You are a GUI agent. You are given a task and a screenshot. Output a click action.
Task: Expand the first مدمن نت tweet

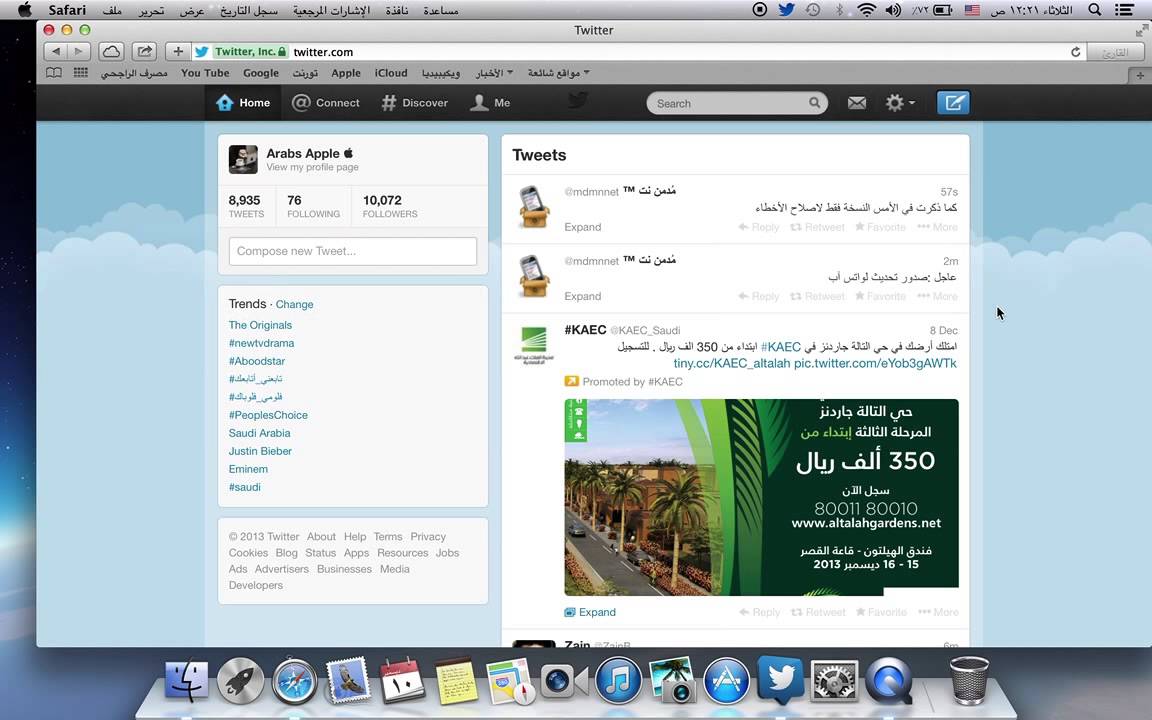[582, 227]
